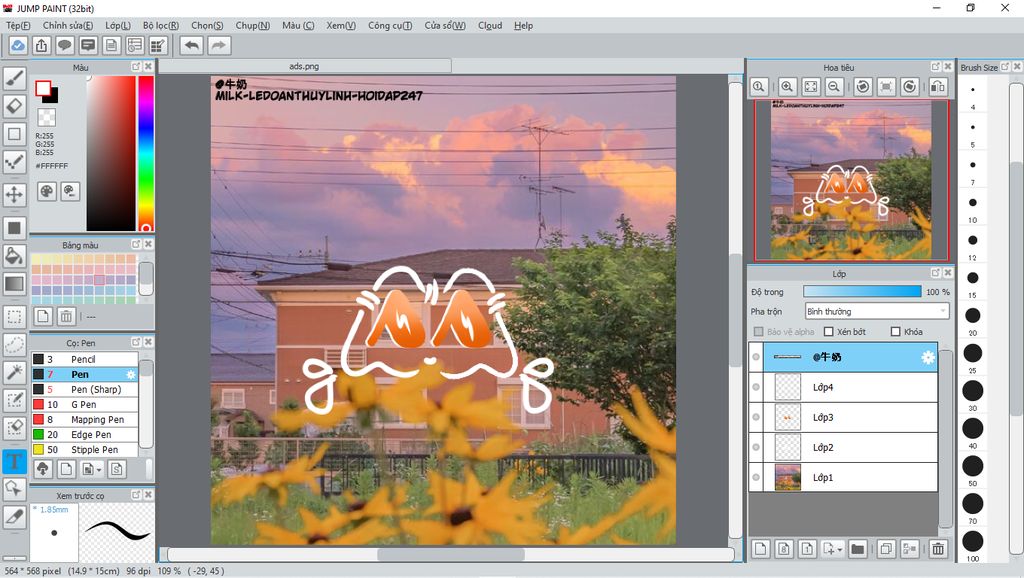Delete color from Bảng màu with trash icon
Screen dimensions: 1024x578
(x=66, y=317)
